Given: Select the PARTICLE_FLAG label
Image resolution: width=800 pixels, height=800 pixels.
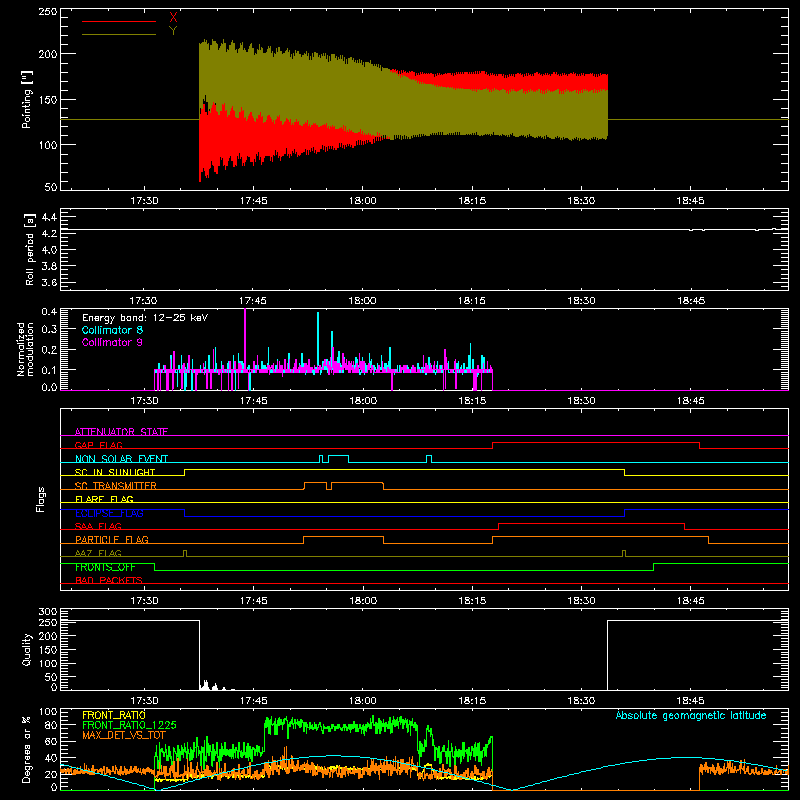Looking at the screenshot, I should (x=112, y=539).
